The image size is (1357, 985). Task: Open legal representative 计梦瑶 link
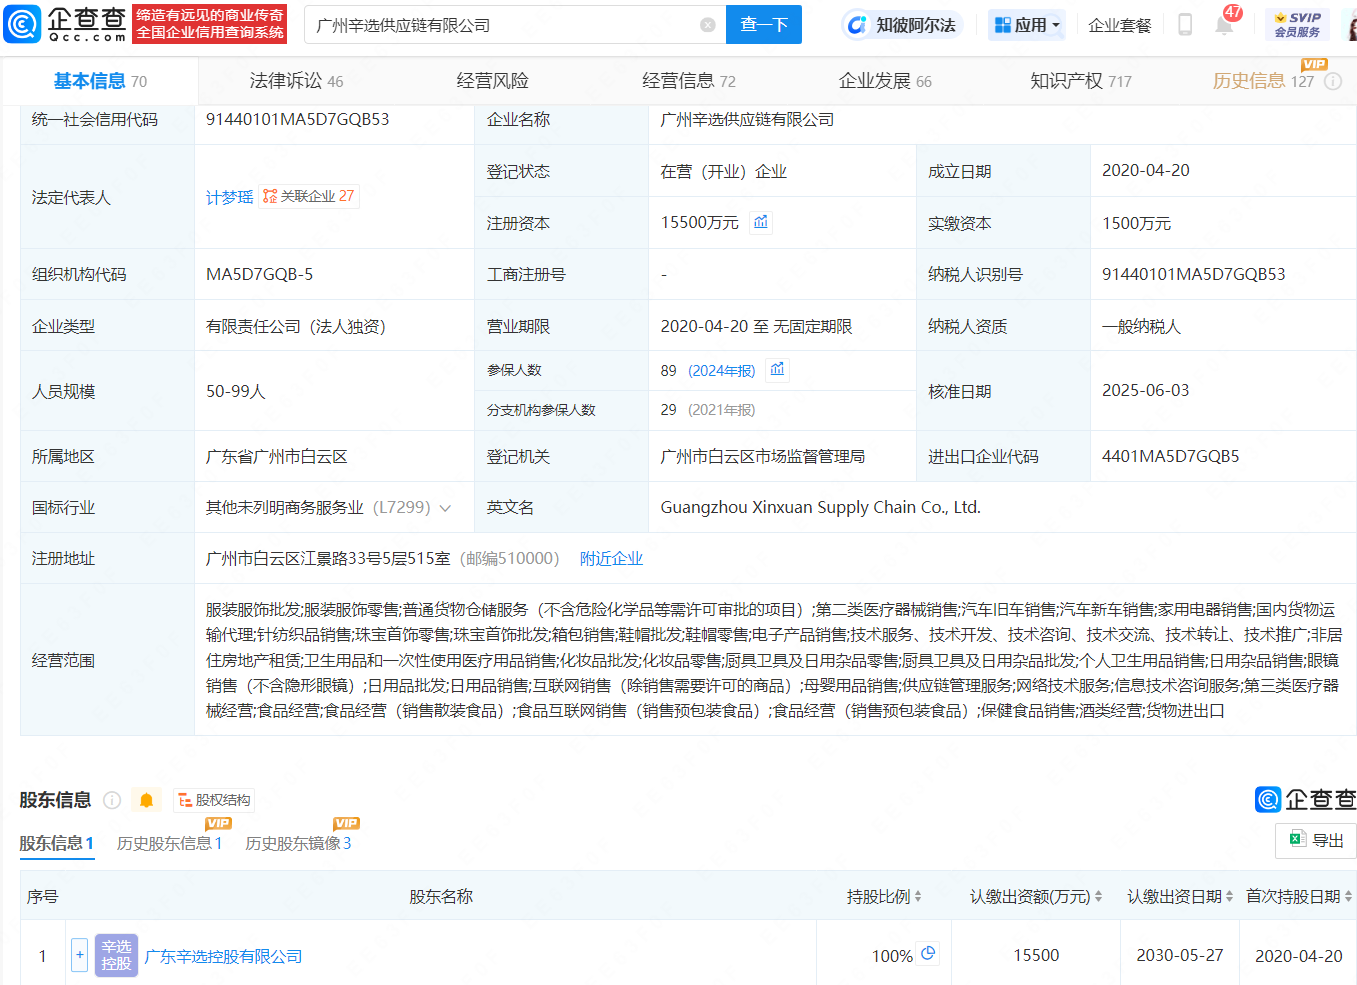(x=230, y=197)
